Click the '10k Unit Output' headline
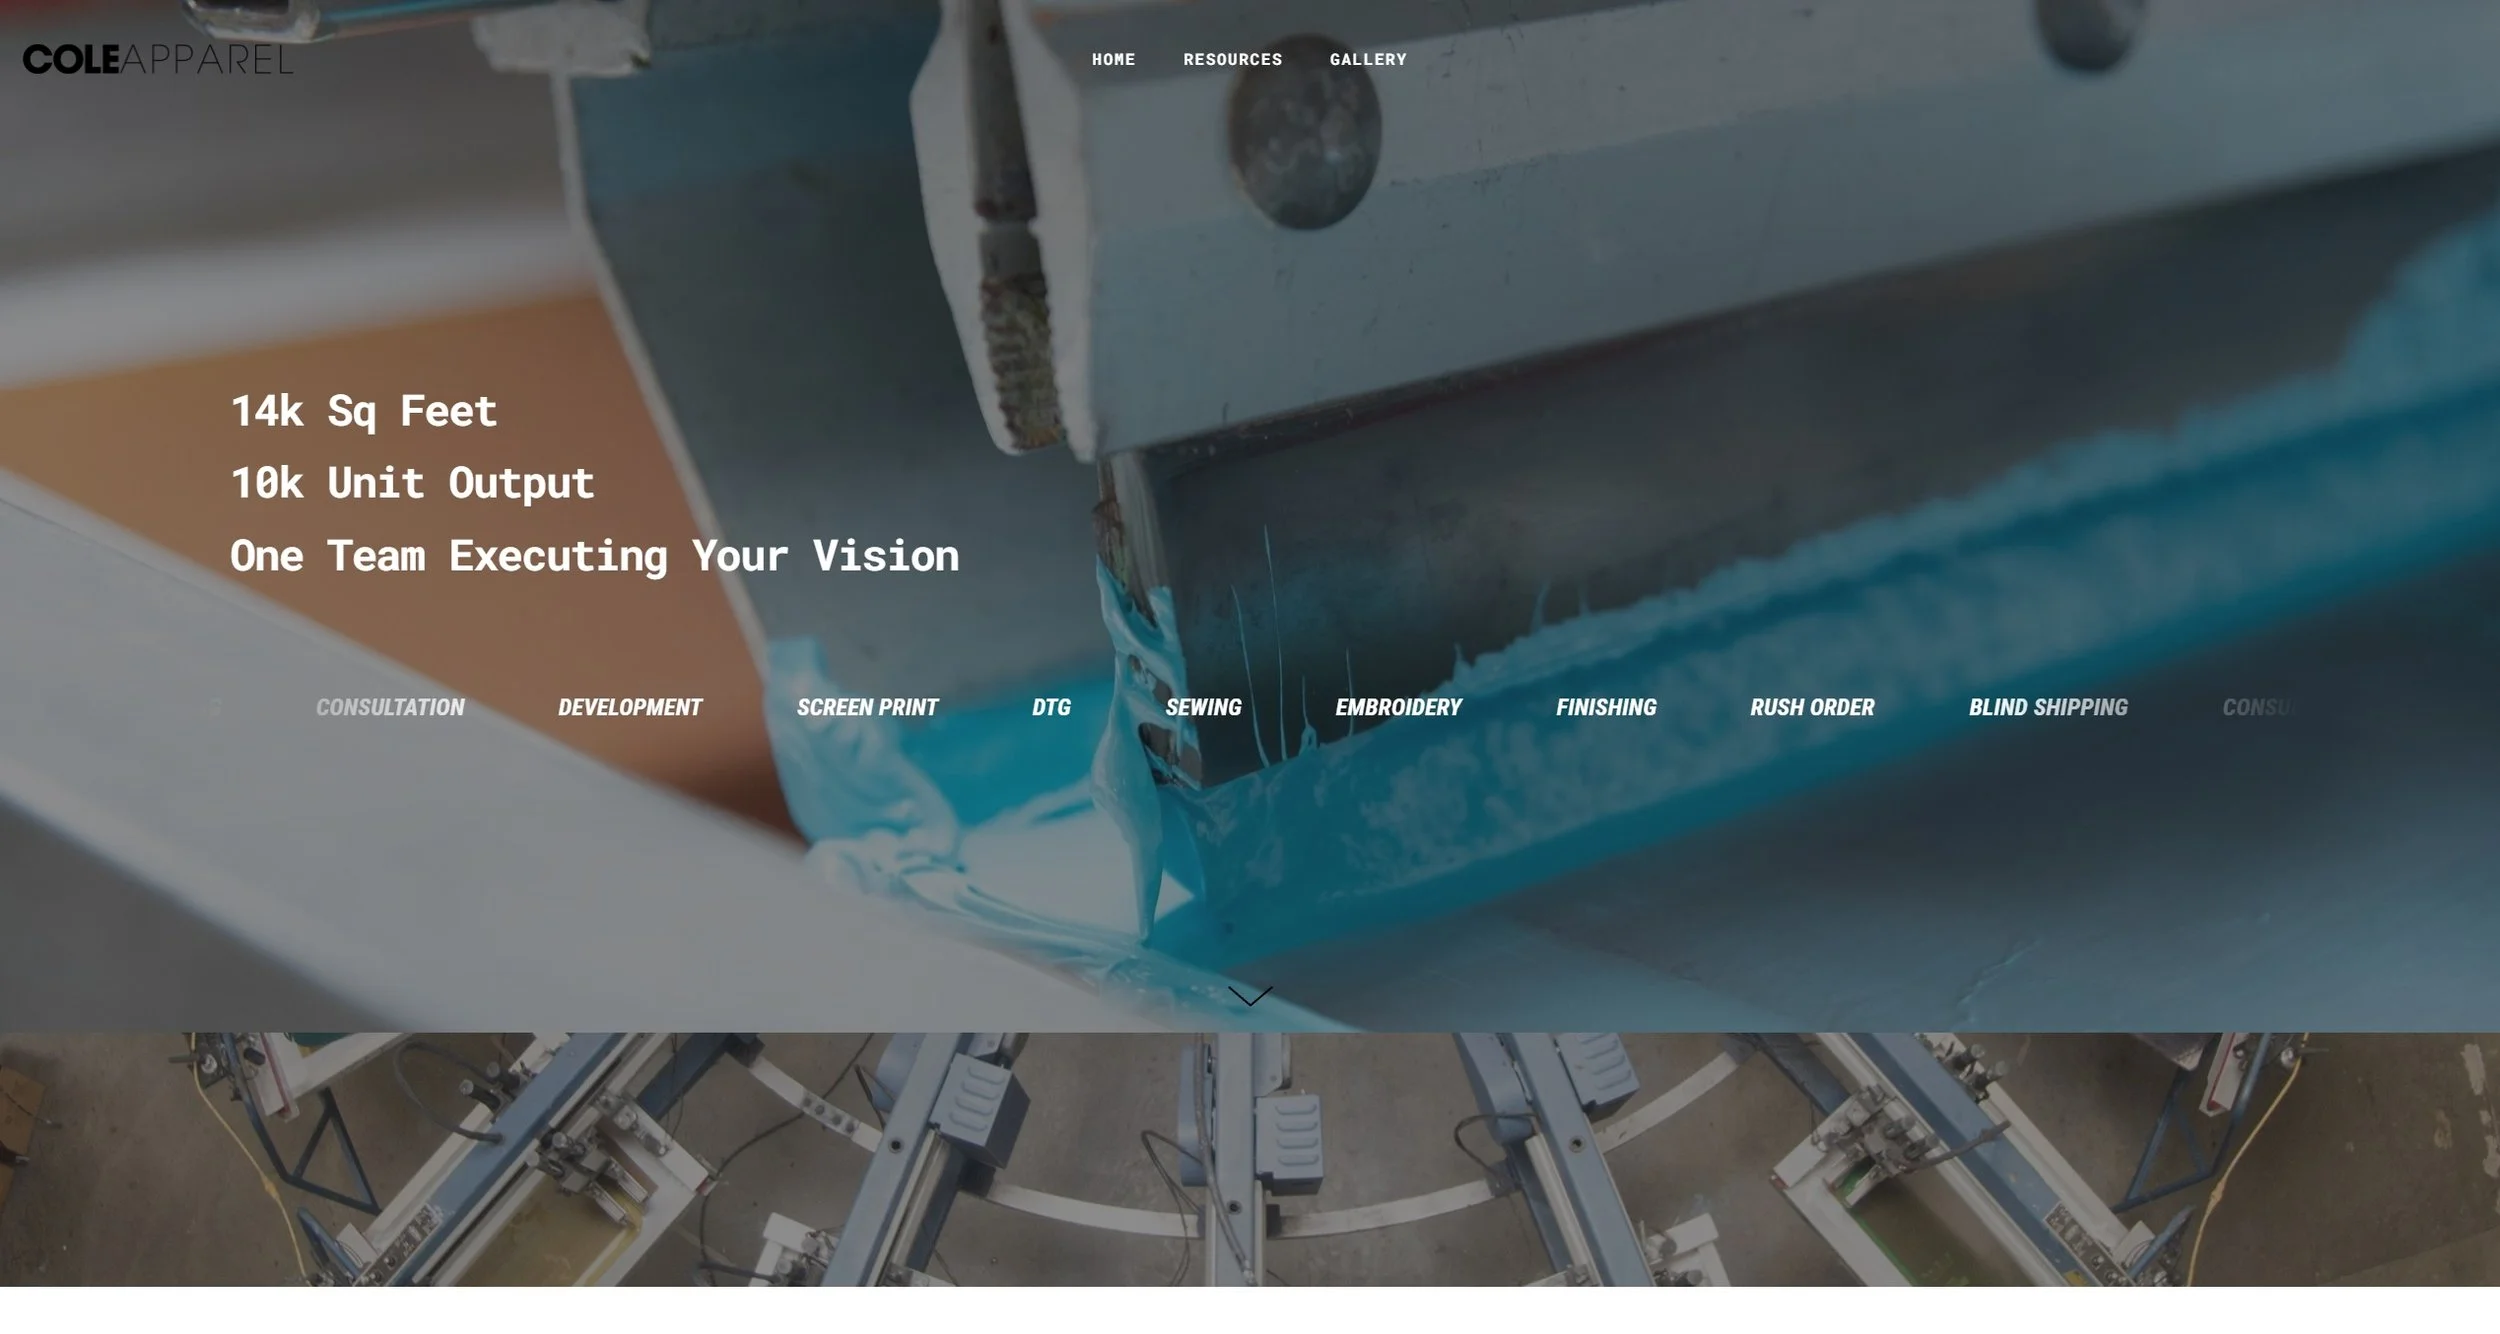Screen dimensions: 2500x1334 (412, 483)
